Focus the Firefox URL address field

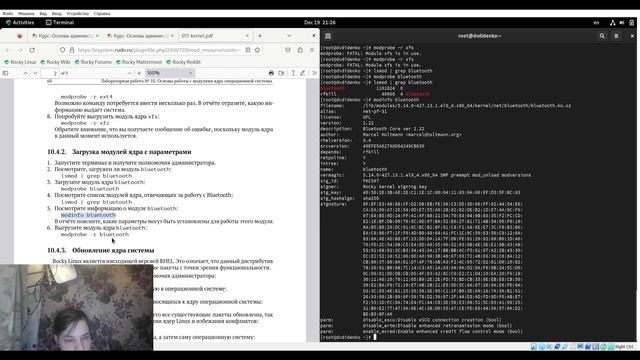[x=159, y=50]
